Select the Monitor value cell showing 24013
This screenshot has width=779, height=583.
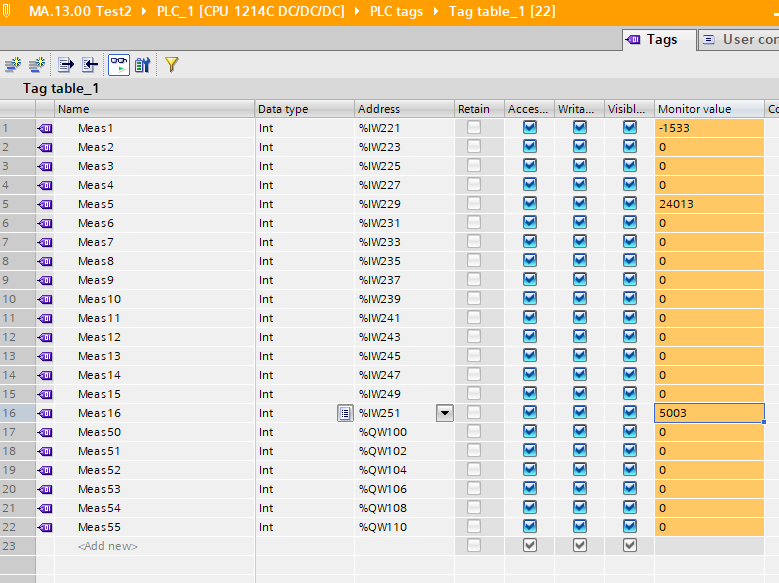pos(708,204)
